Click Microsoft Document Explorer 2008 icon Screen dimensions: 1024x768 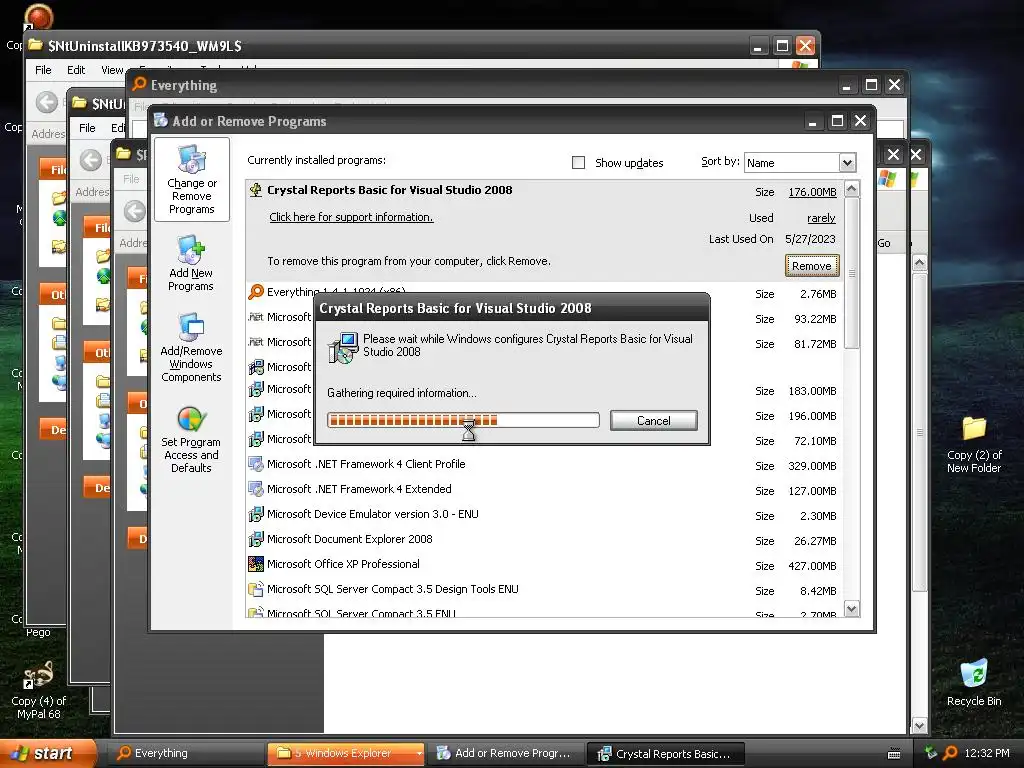pos(256,539)
